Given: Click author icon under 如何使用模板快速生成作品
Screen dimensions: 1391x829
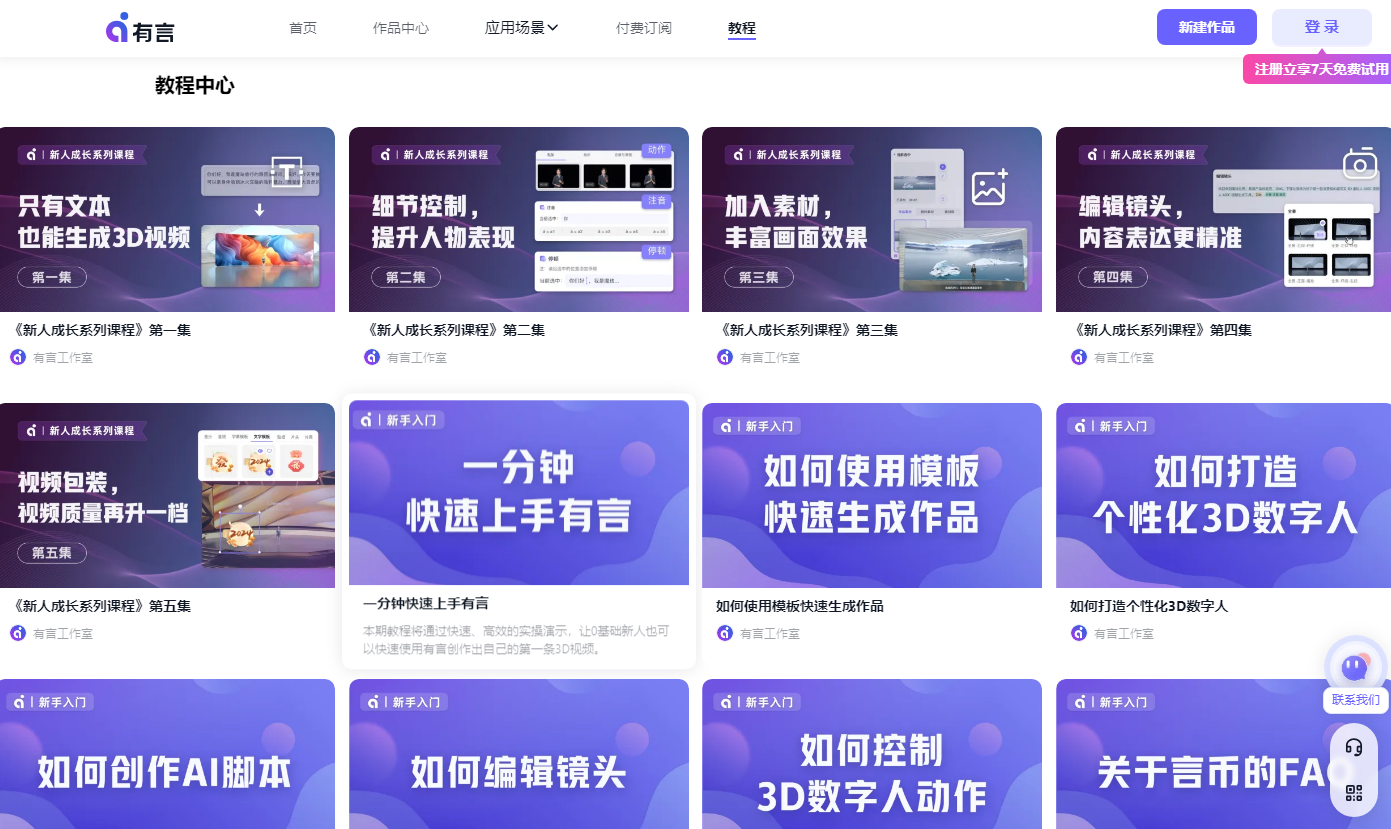Looking at the screenshot, I should coord(725,633).
